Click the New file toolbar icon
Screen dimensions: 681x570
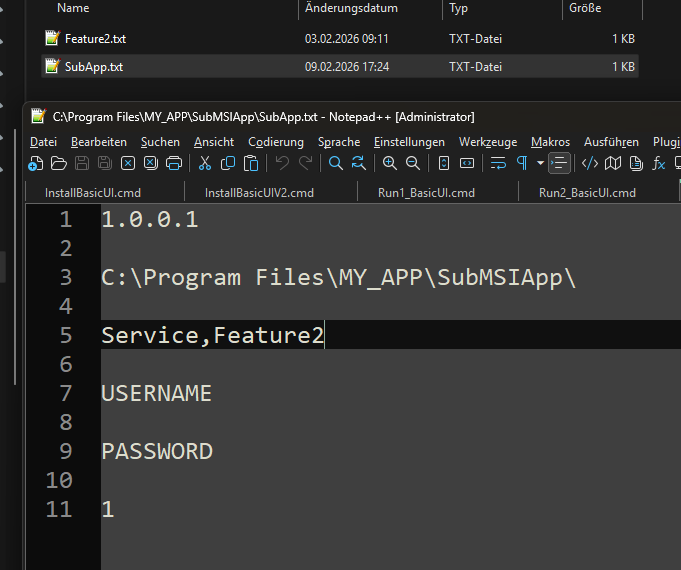(x=36, y=163)
